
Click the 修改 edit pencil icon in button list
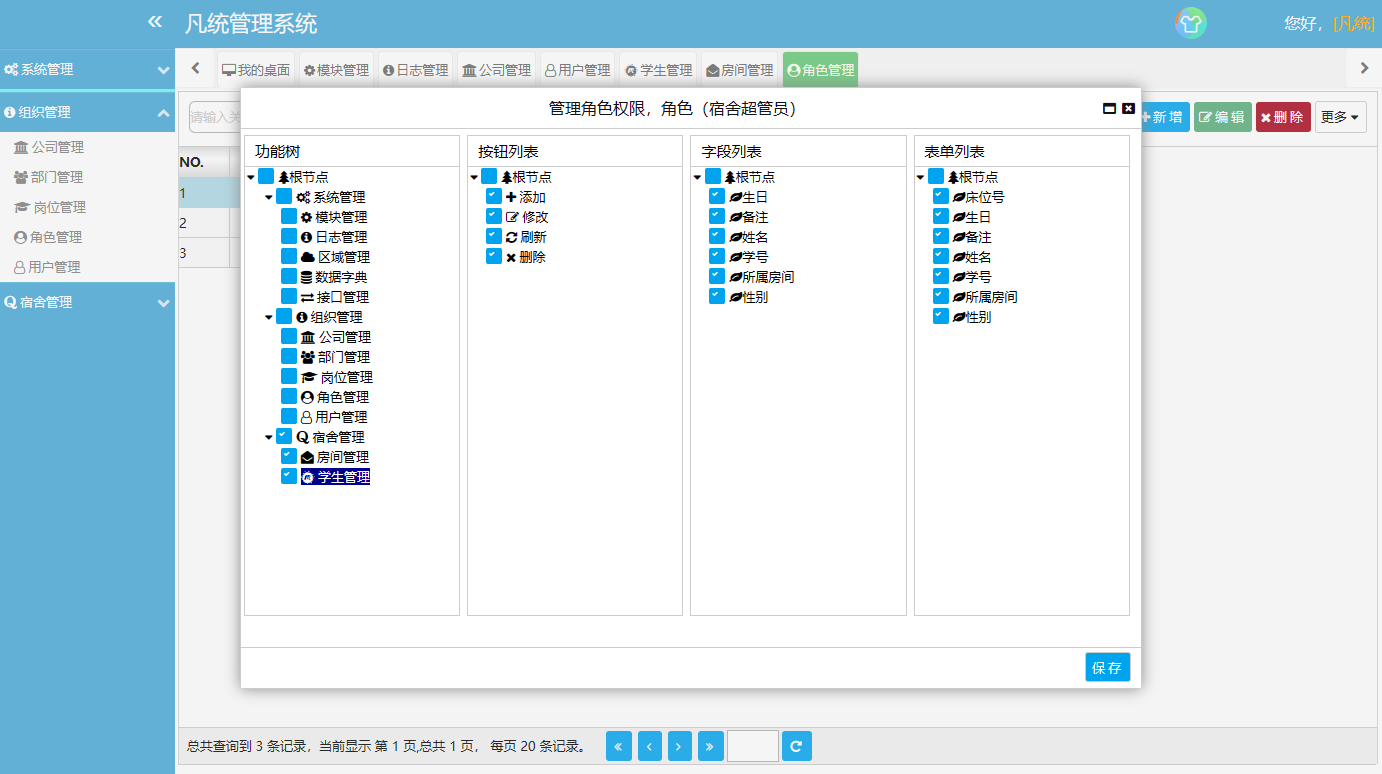[512, 217]
